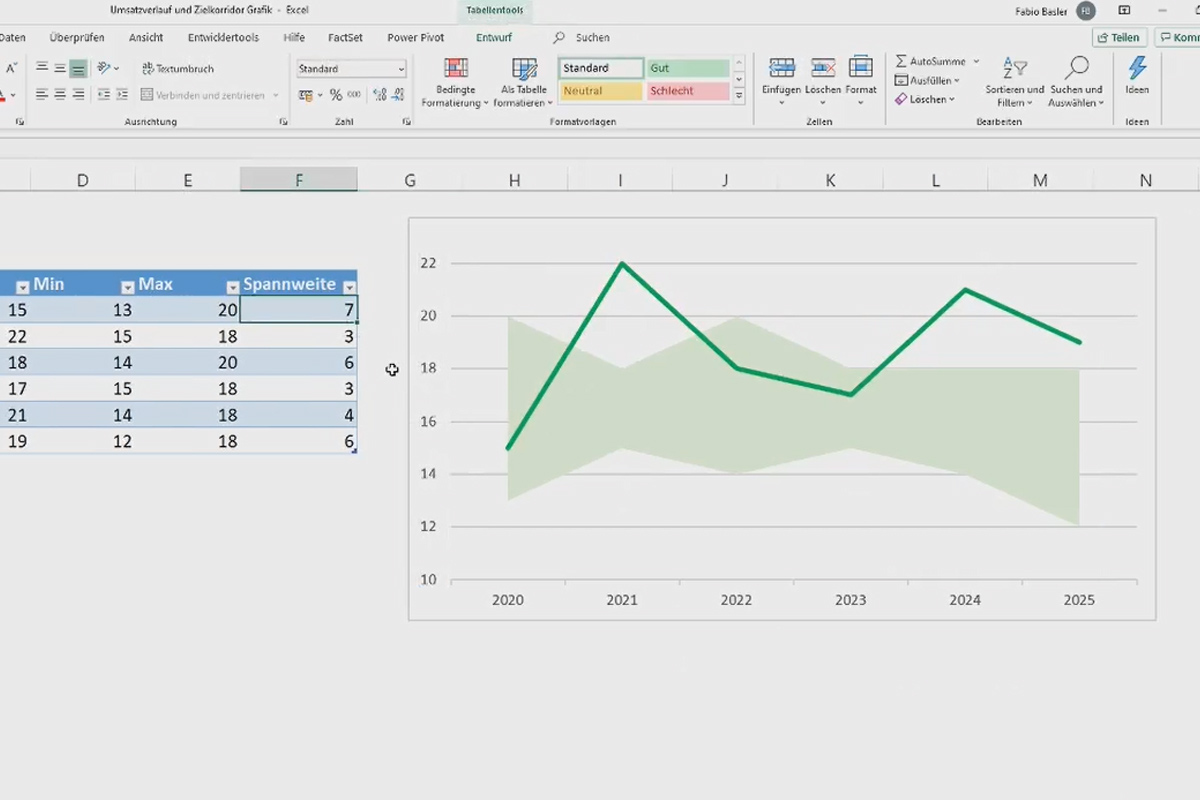Select the Max cell showing 20 first row
Image resolution: width=1200 pixels, height=800 pixels.
click(188, 310)
